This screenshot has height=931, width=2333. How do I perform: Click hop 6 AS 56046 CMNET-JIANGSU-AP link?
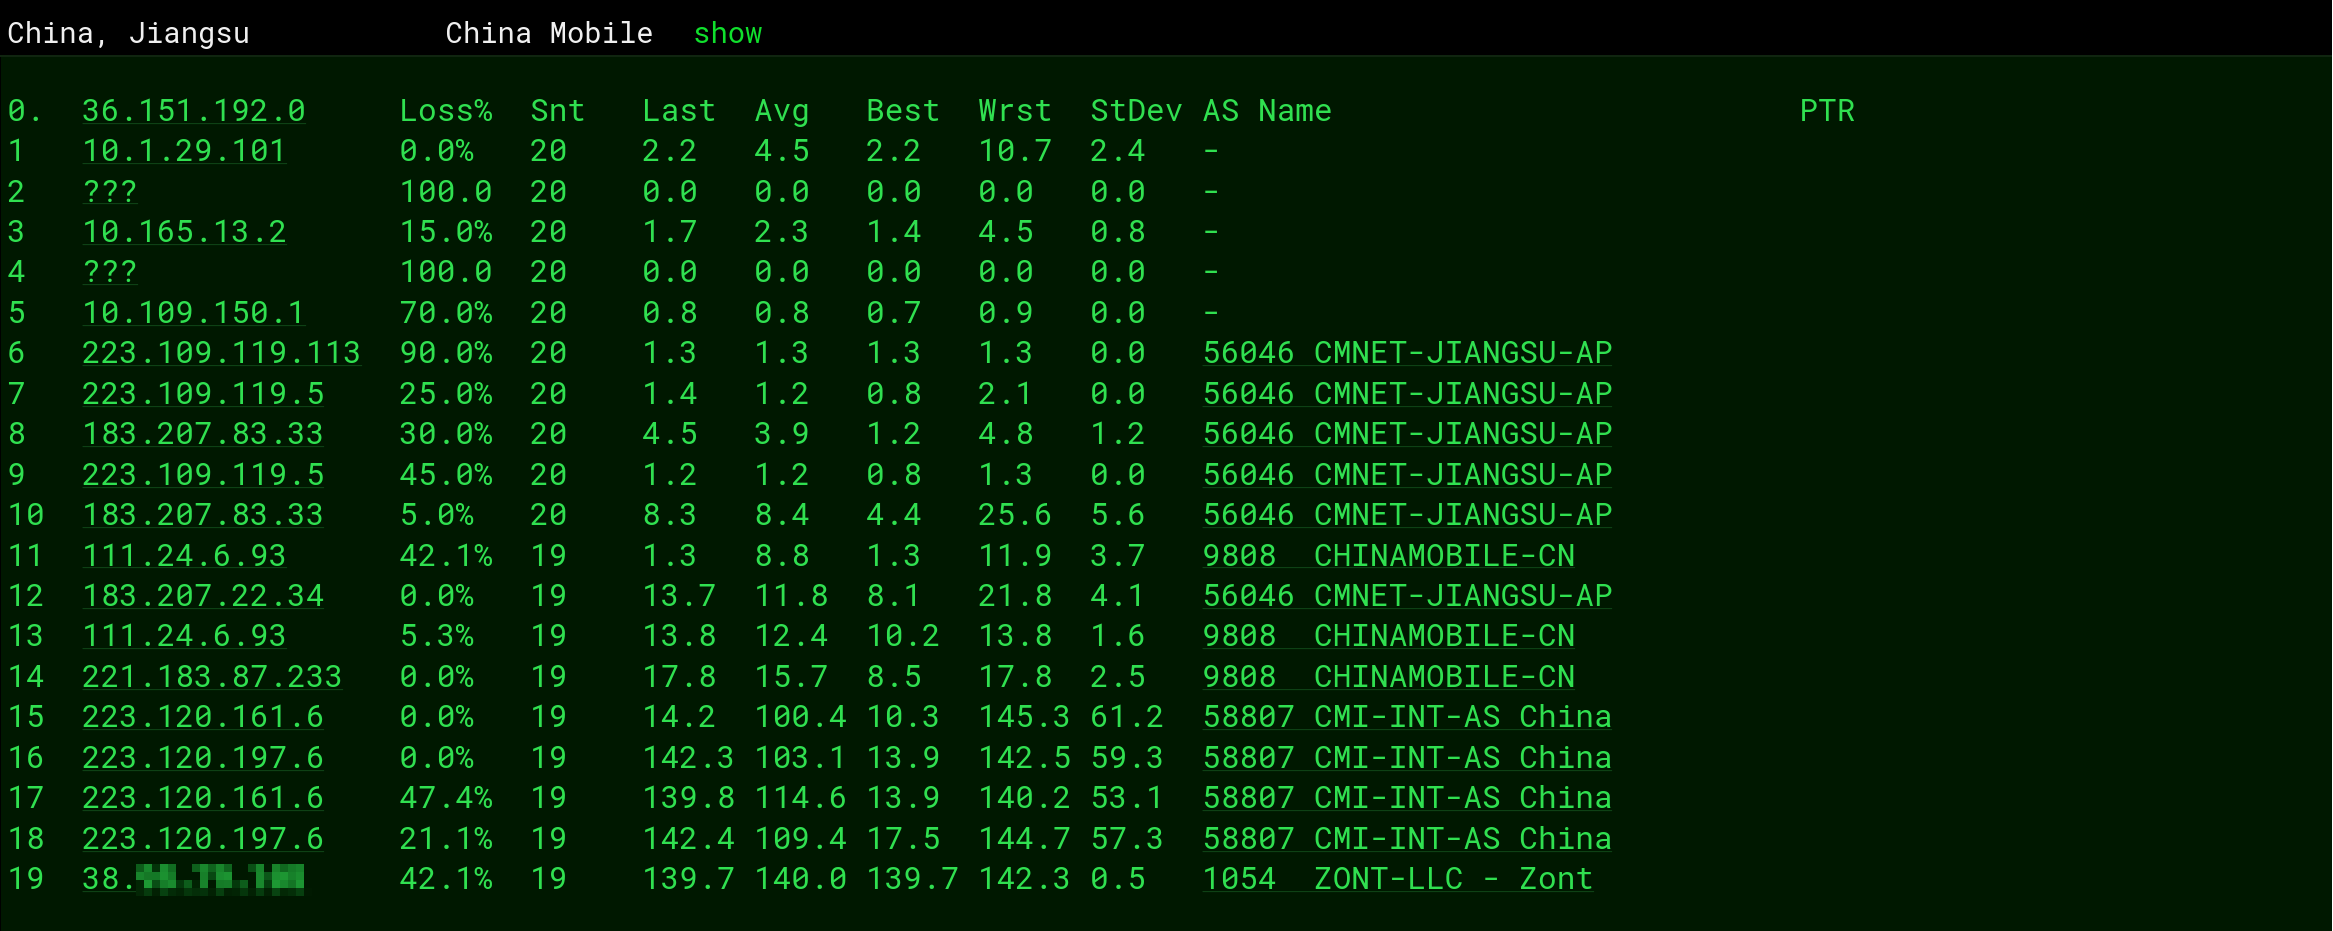tap(1406, 353)
